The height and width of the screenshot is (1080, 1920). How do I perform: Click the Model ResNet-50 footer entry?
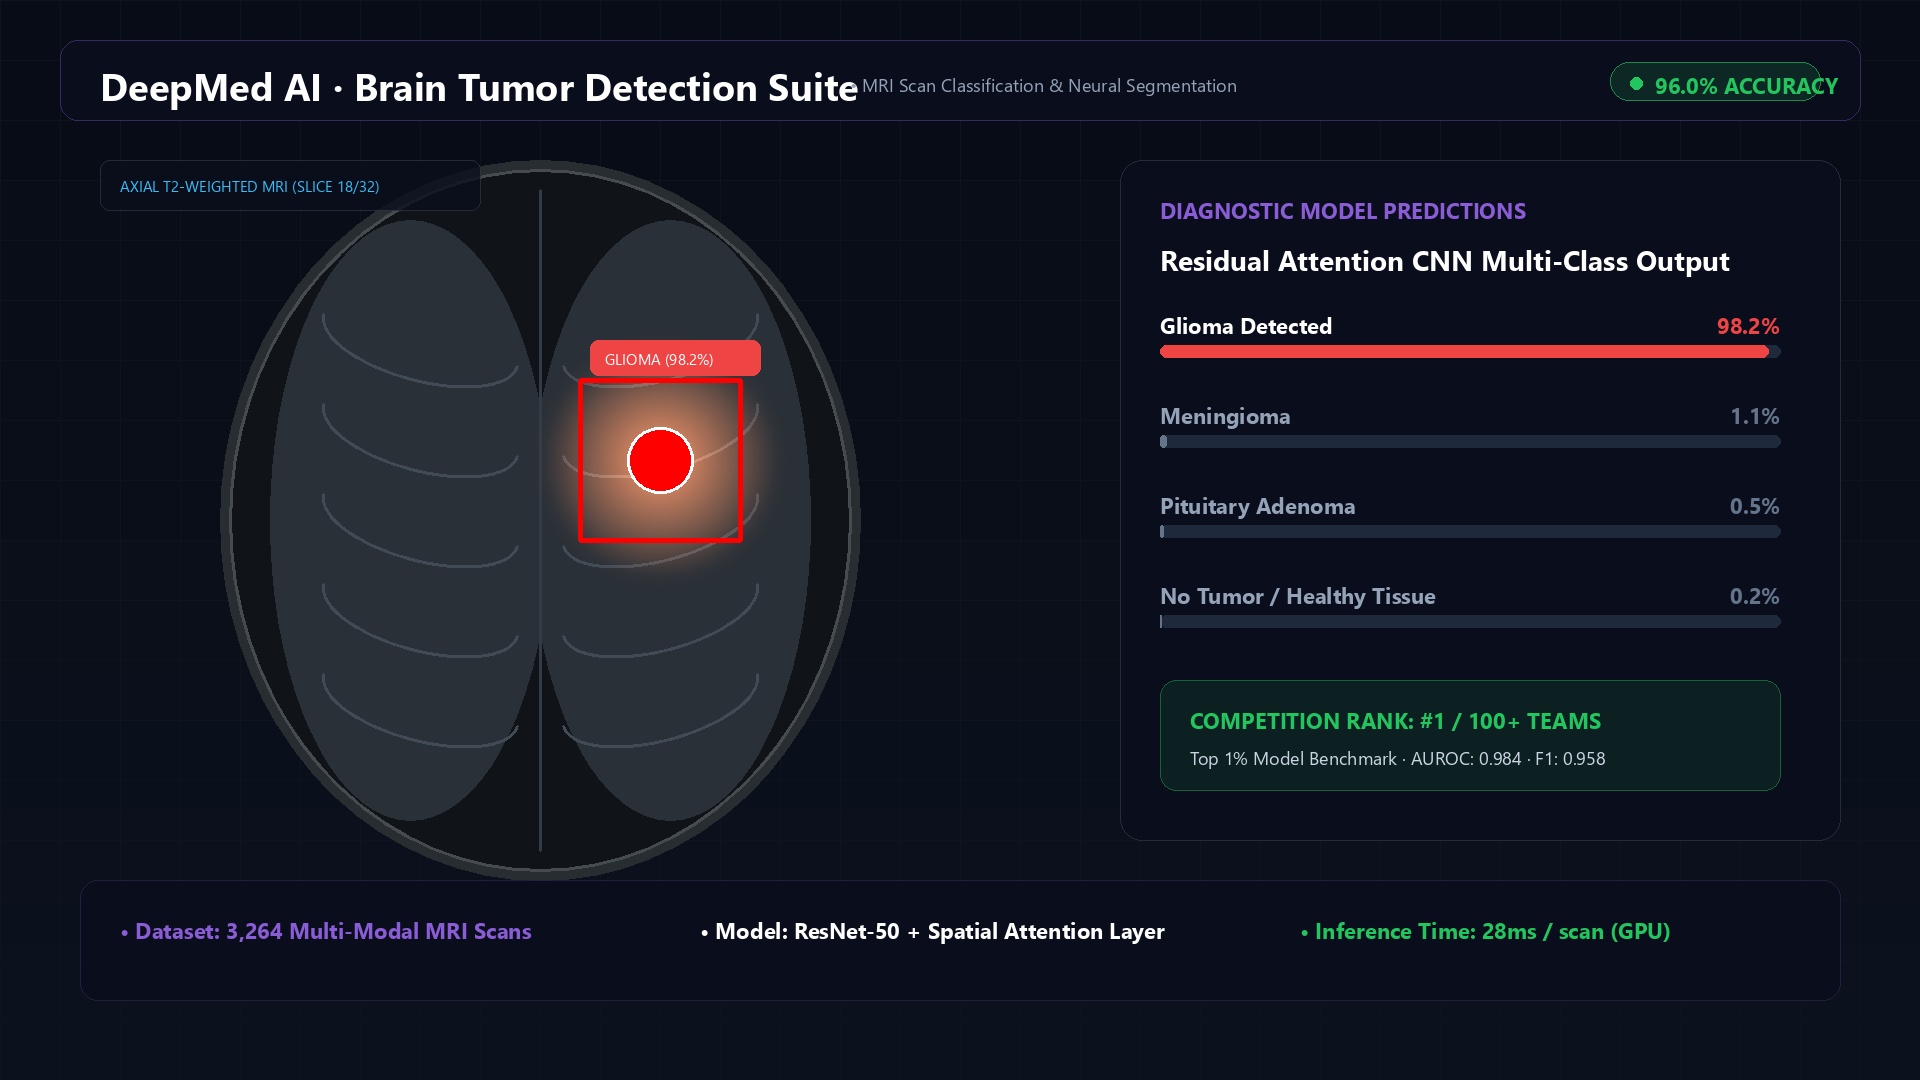(932, 931)
